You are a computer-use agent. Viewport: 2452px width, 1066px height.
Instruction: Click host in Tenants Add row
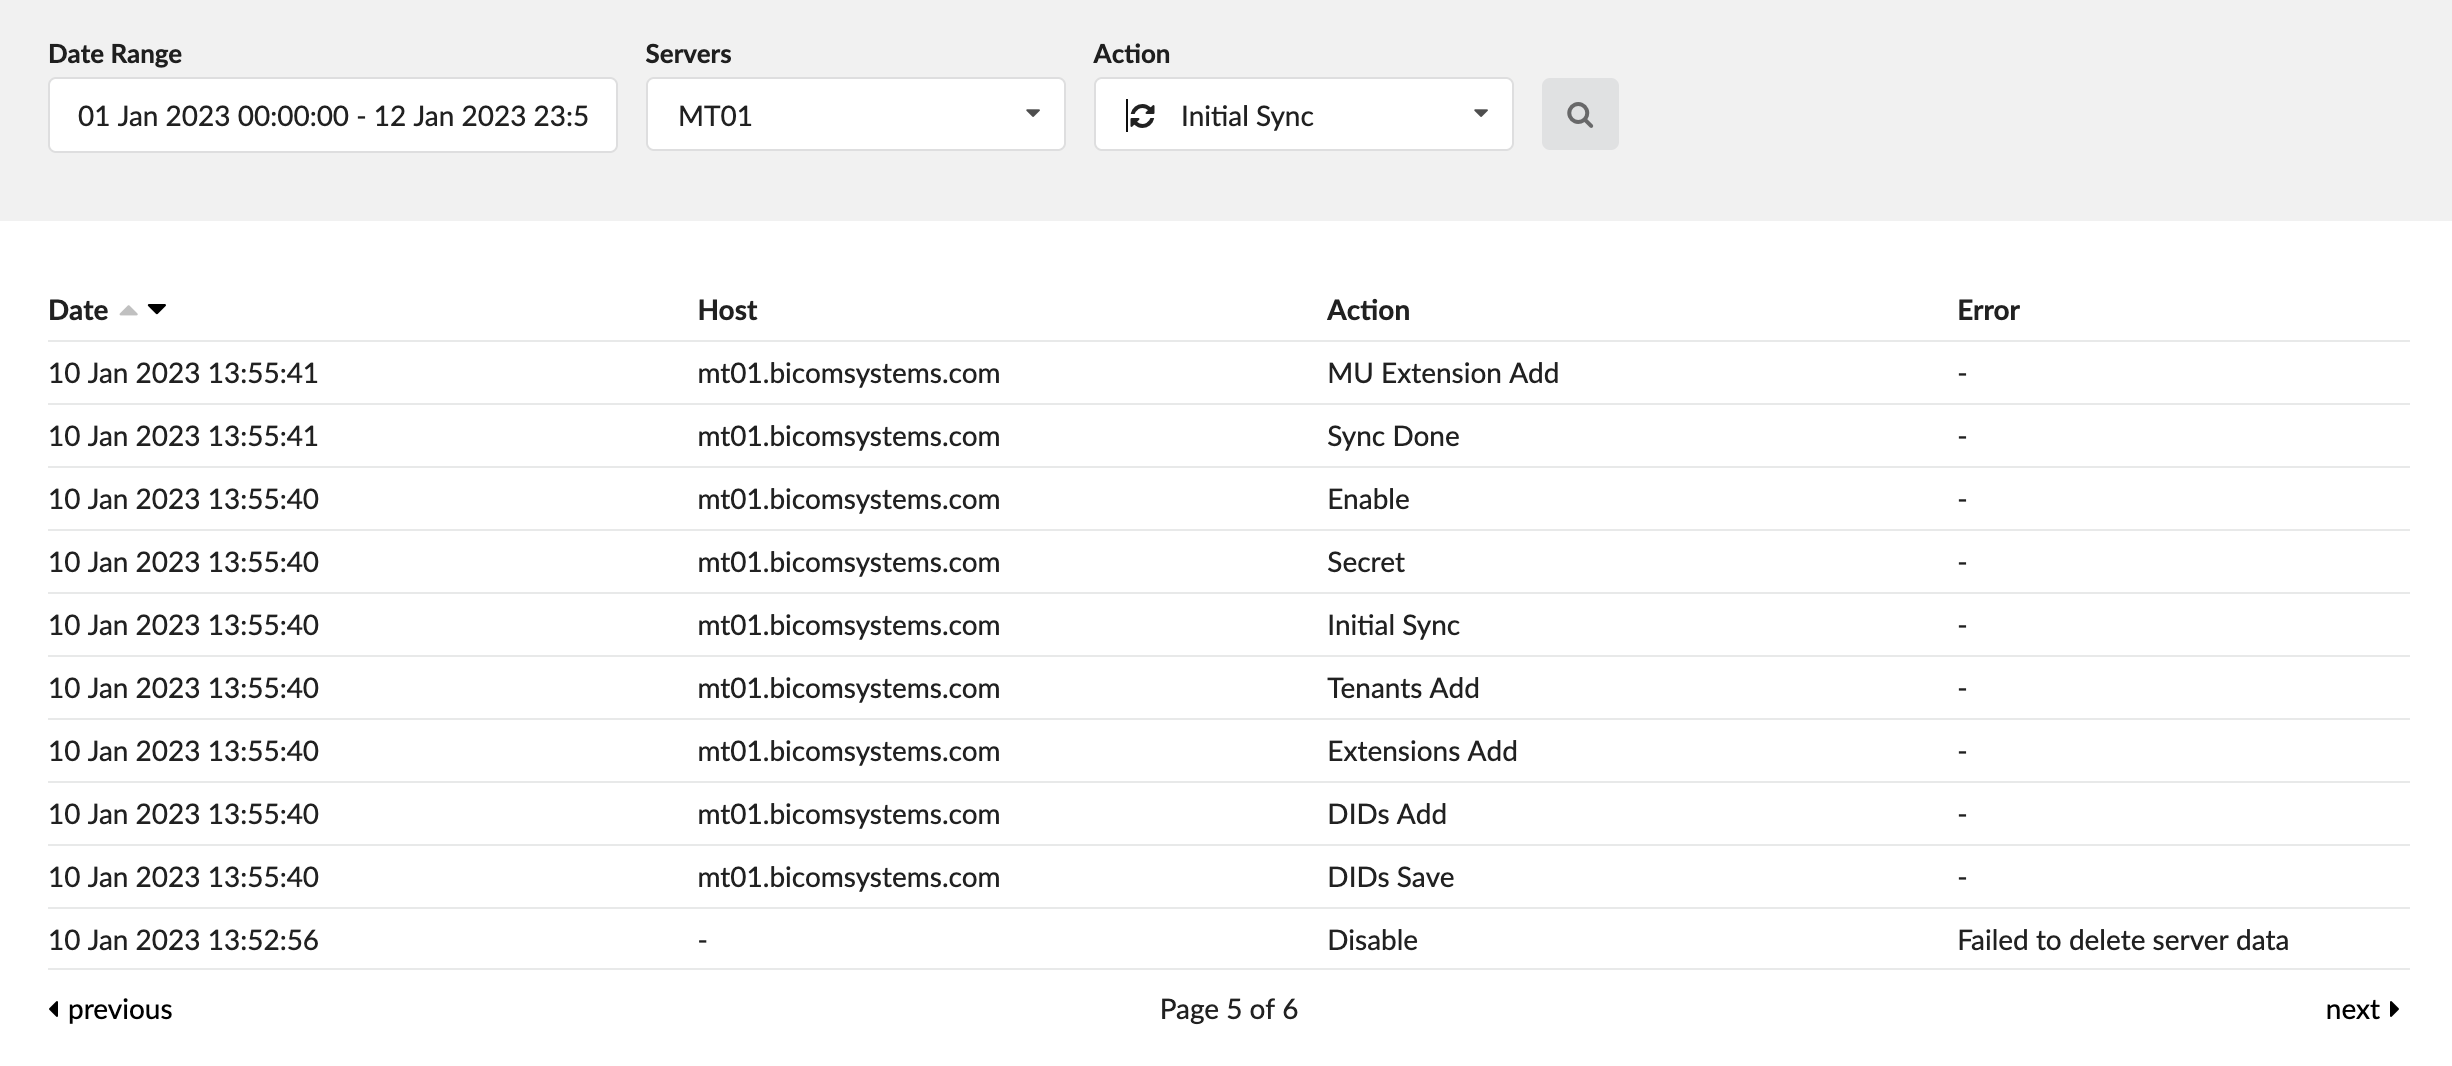[848, 688]
